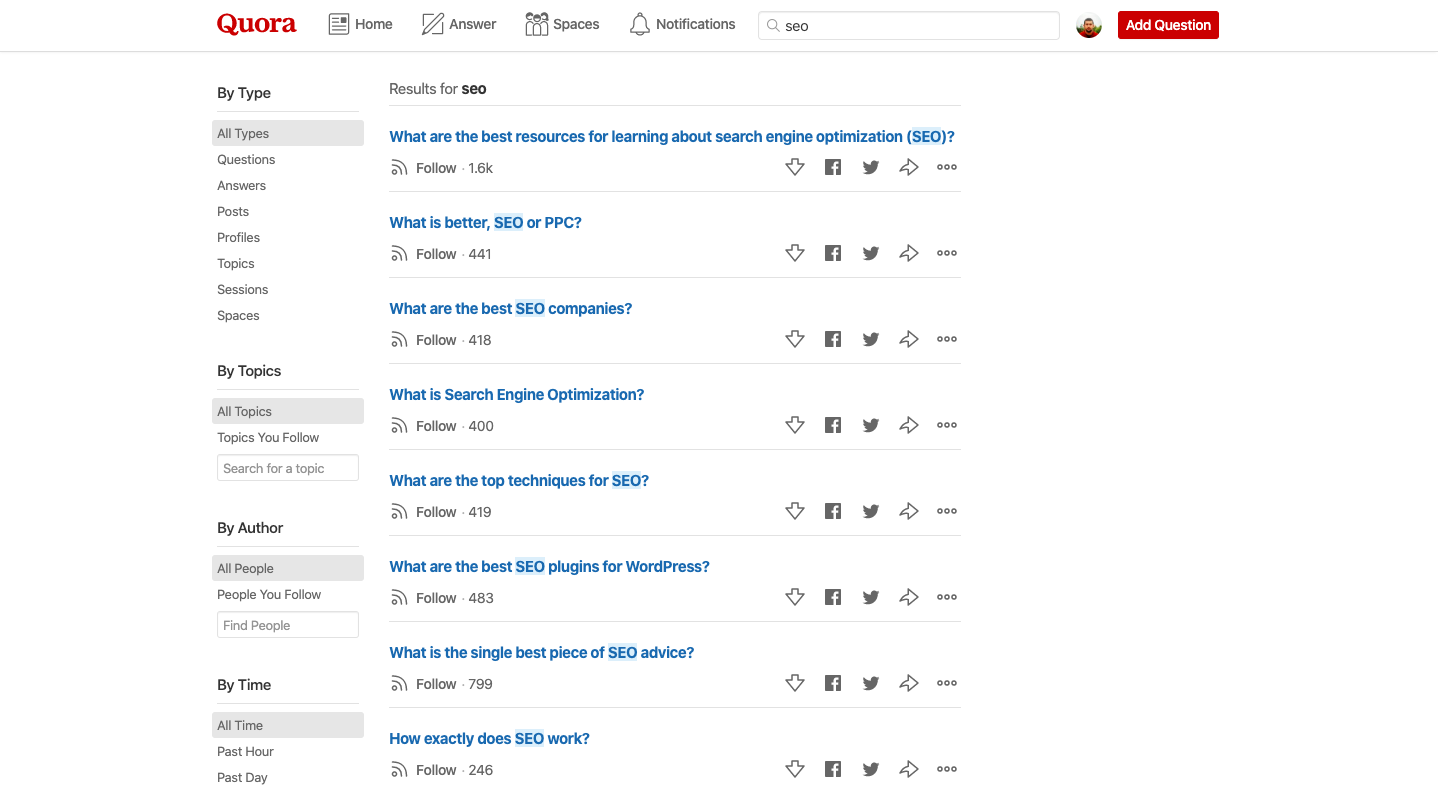1438x788 pixels.
Task: Open more options for 'best SEO plugins for WordPress'
Action: coord(947,597)
